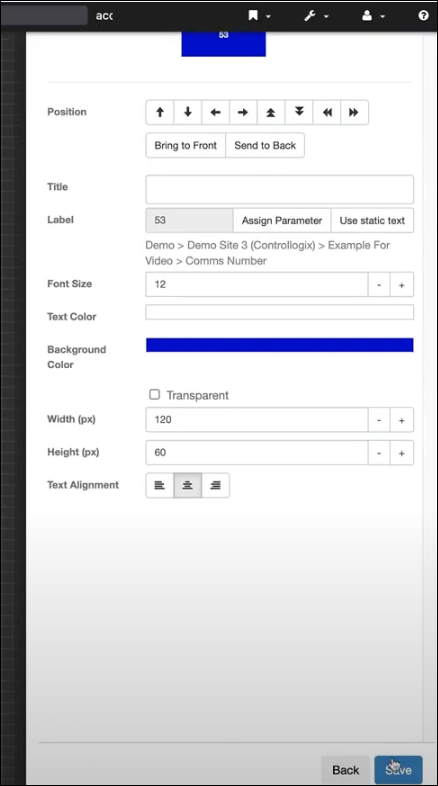
Task: Nudge element left with the left arrow
Action: 215,112
